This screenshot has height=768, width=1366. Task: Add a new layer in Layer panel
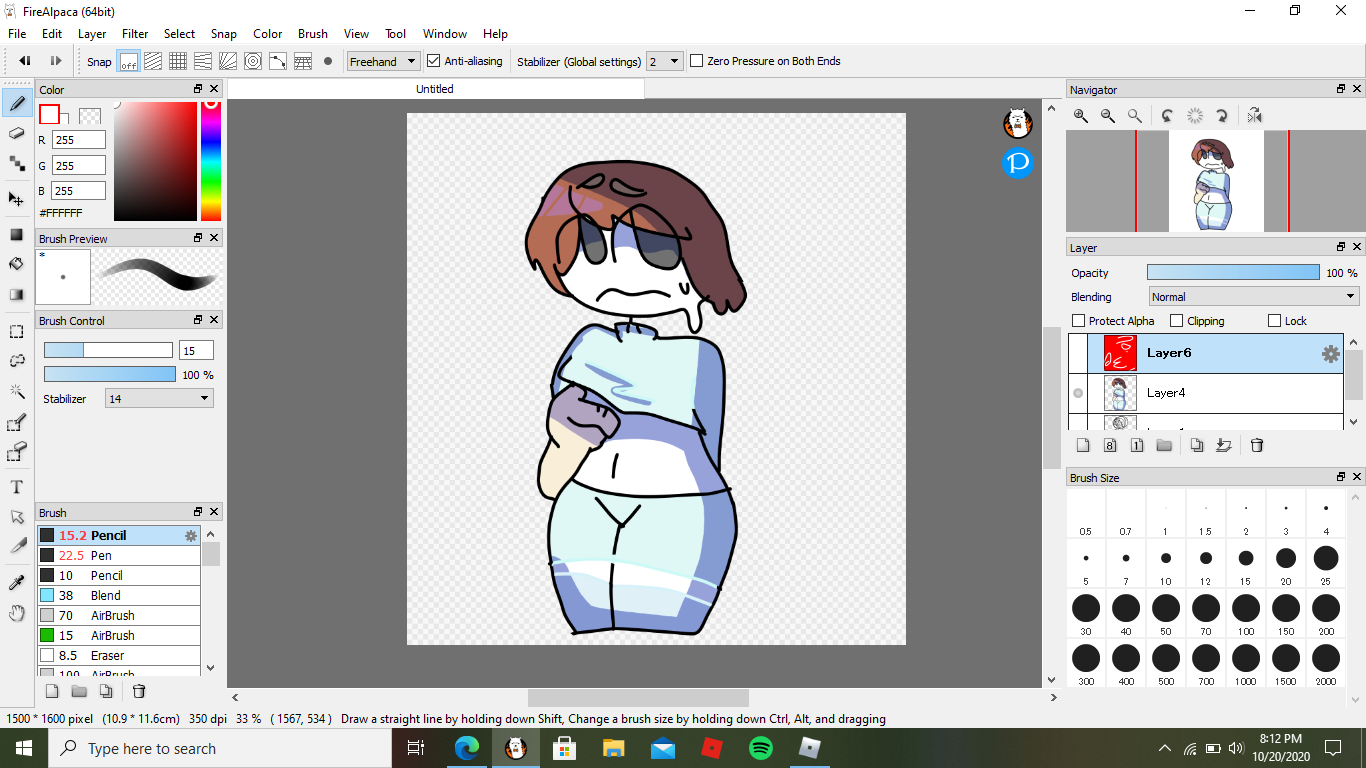click(1082, 445)
